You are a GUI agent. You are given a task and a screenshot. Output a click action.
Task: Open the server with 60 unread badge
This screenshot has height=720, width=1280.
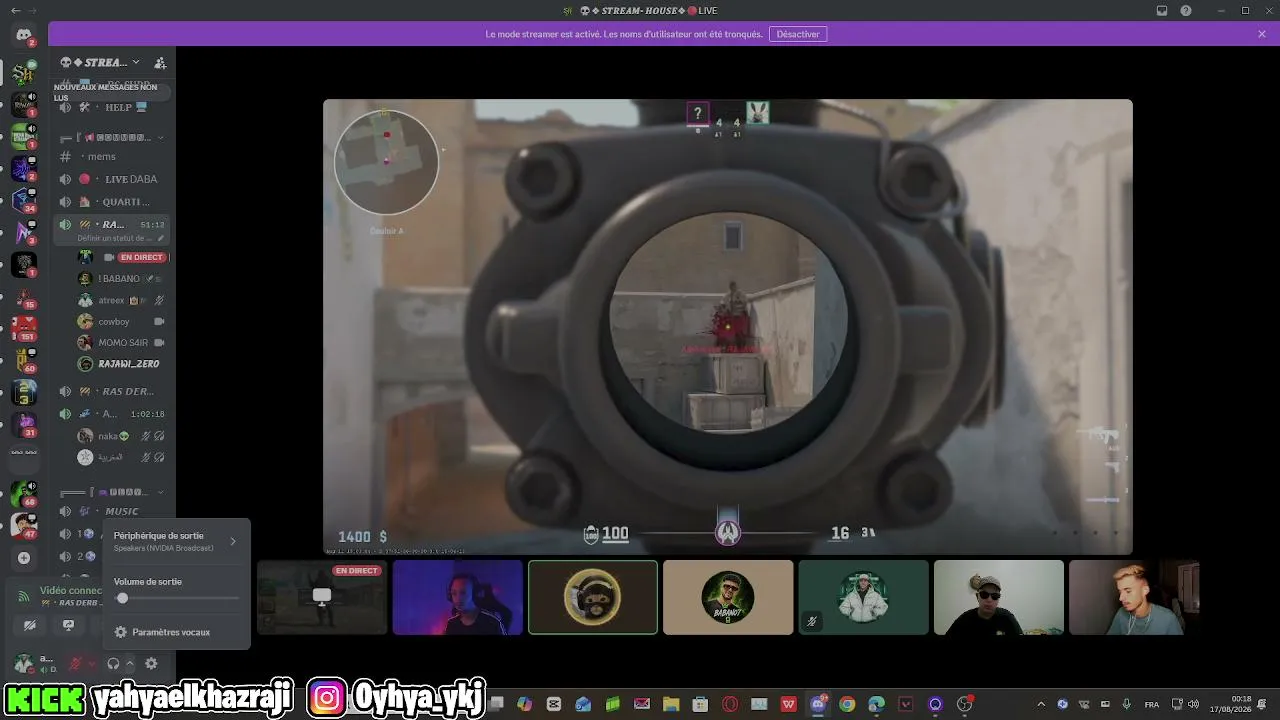click(24, 360)
